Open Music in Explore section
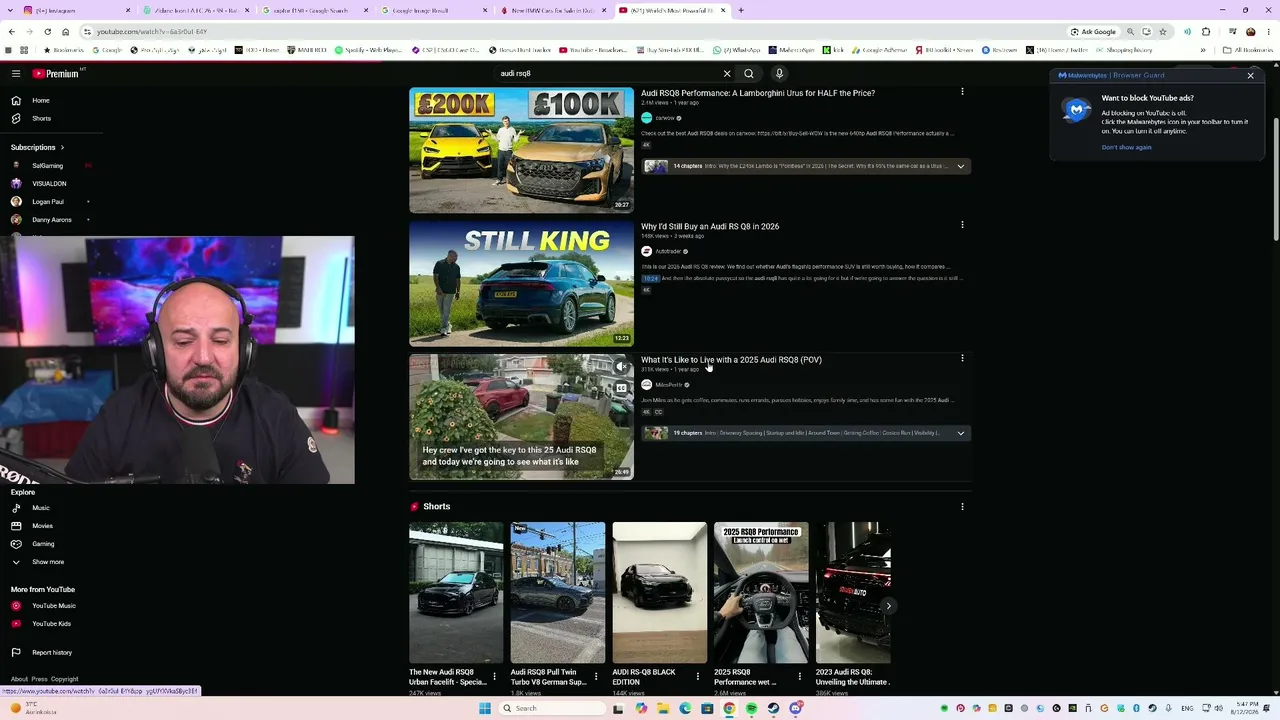The image size is (1280, 720). pos(40,508)
